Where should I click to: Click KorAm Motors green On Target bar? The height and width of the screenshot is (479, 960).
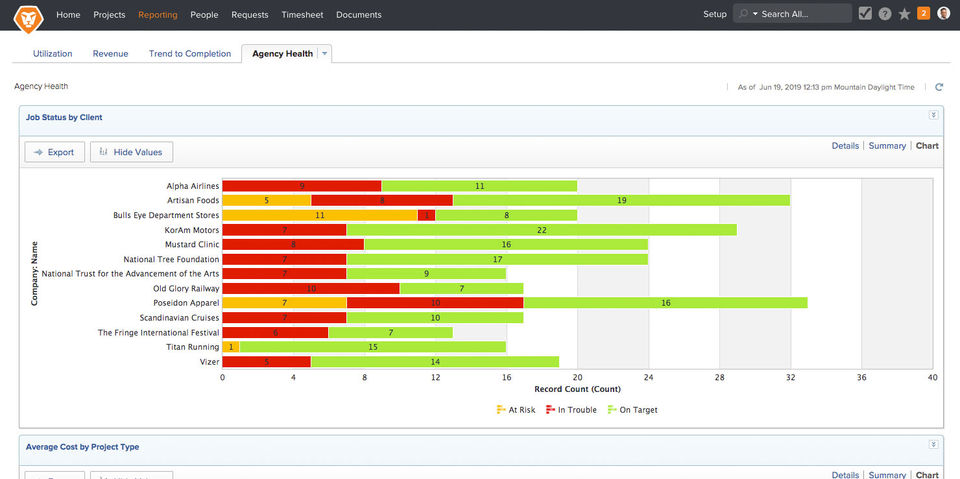[x=541, y=230]
